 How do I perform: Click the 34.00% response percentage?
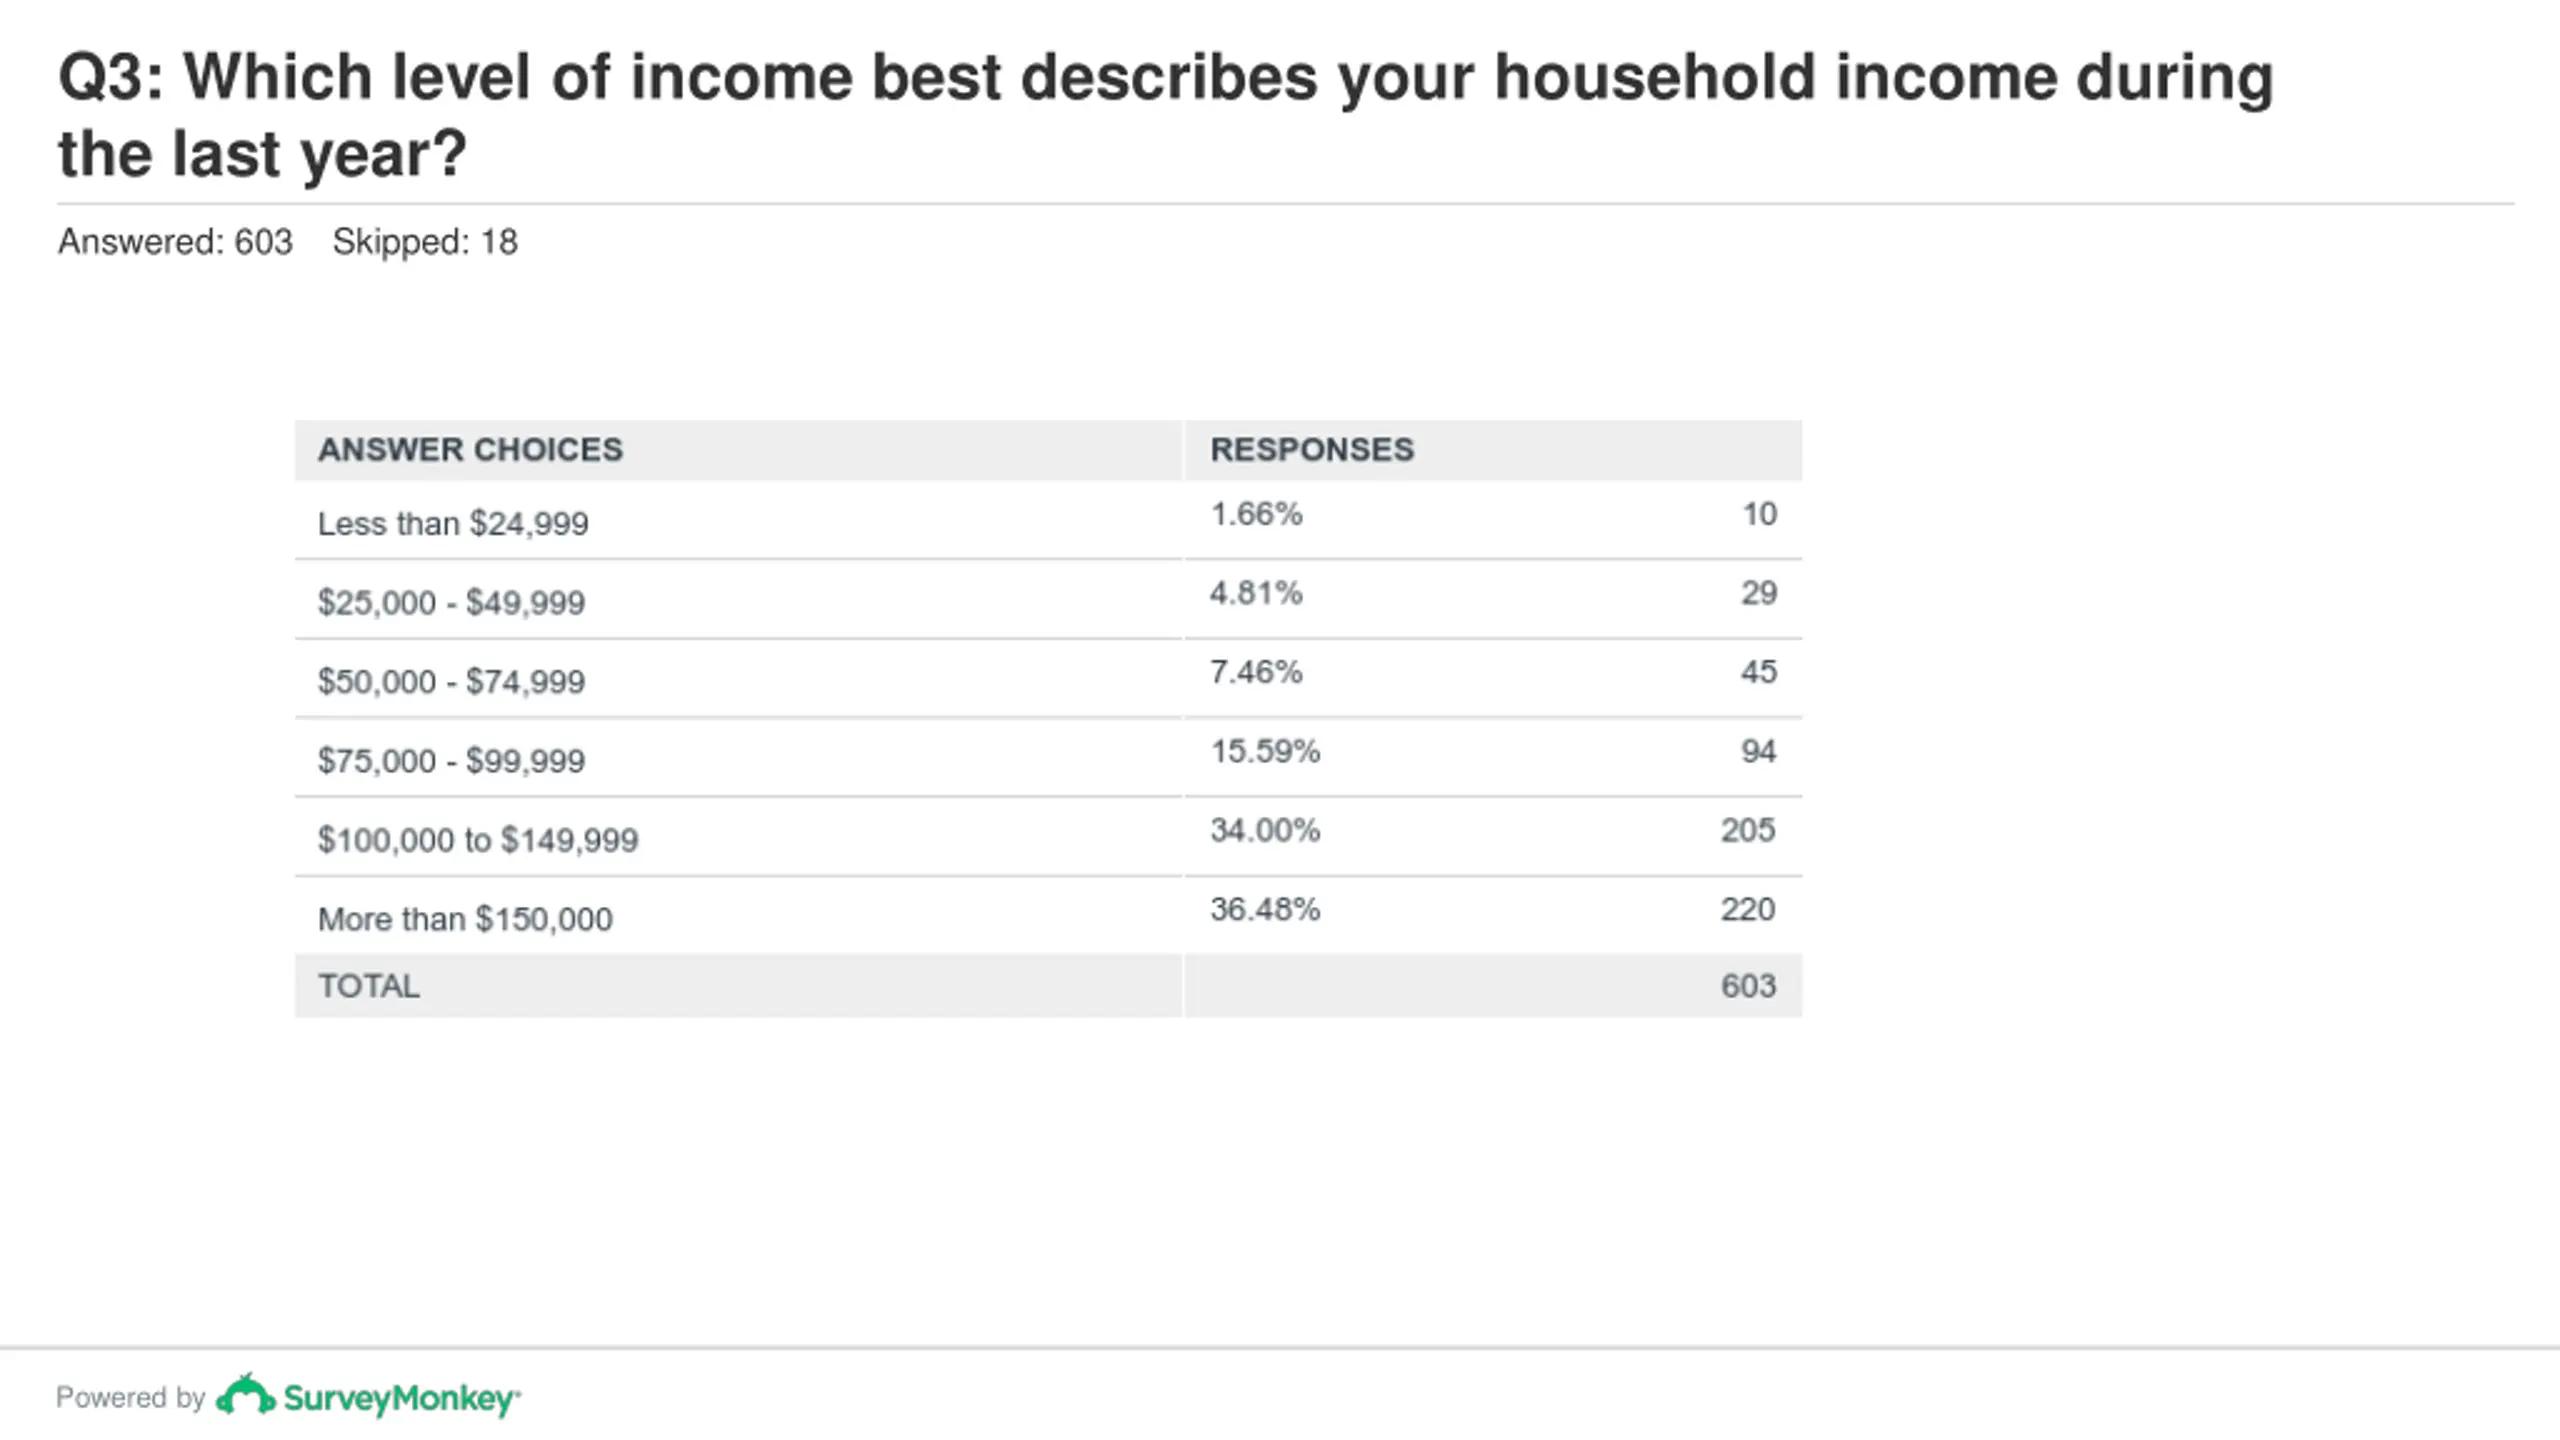1265,830
